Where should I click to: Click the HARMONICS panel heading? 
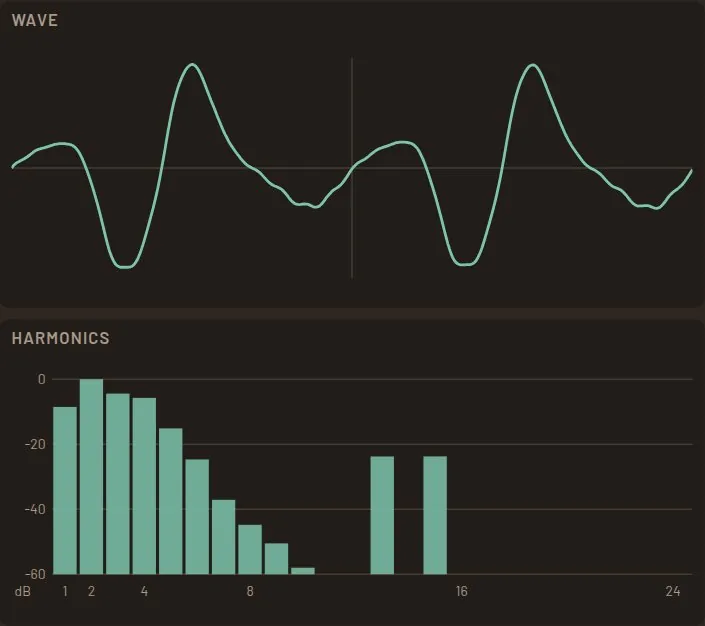pos(60,338)
